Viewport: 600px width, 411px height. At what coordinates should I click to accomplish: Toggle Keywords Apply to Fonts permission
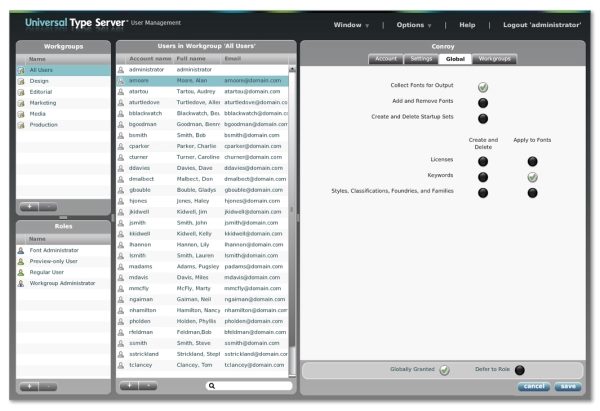[533, 177]
